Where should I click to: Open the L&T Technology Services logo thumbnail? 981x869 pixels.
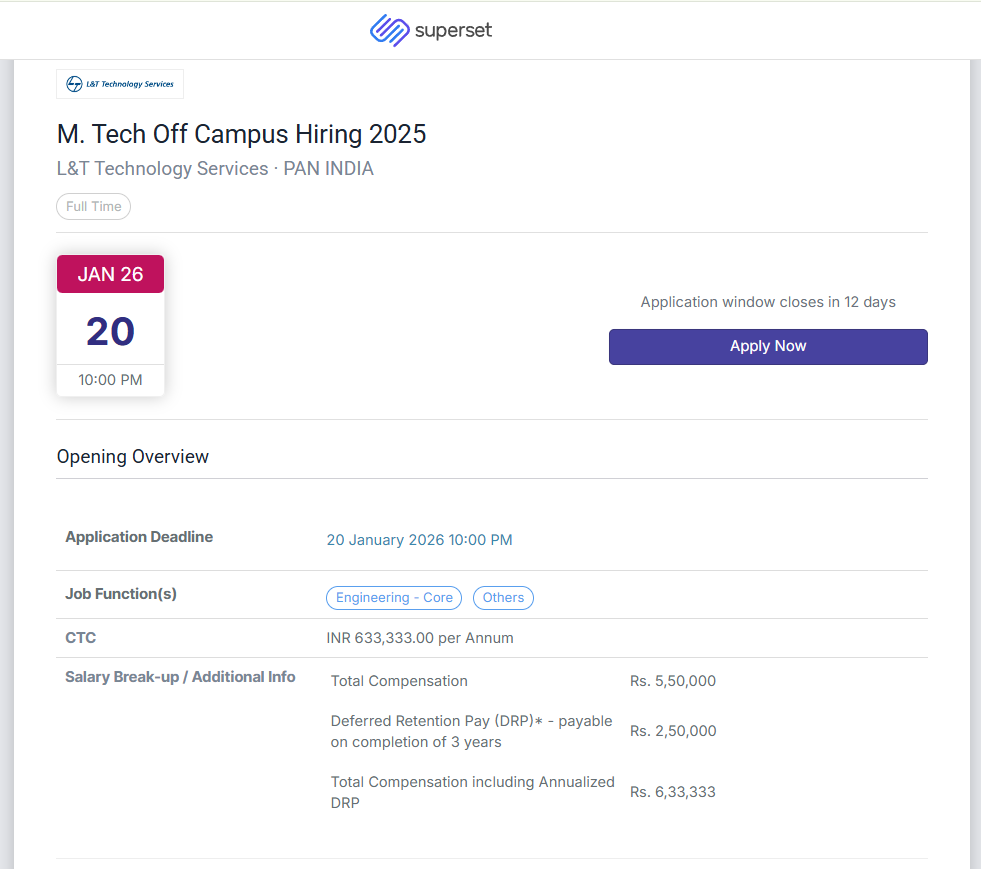tap(120, 84)
